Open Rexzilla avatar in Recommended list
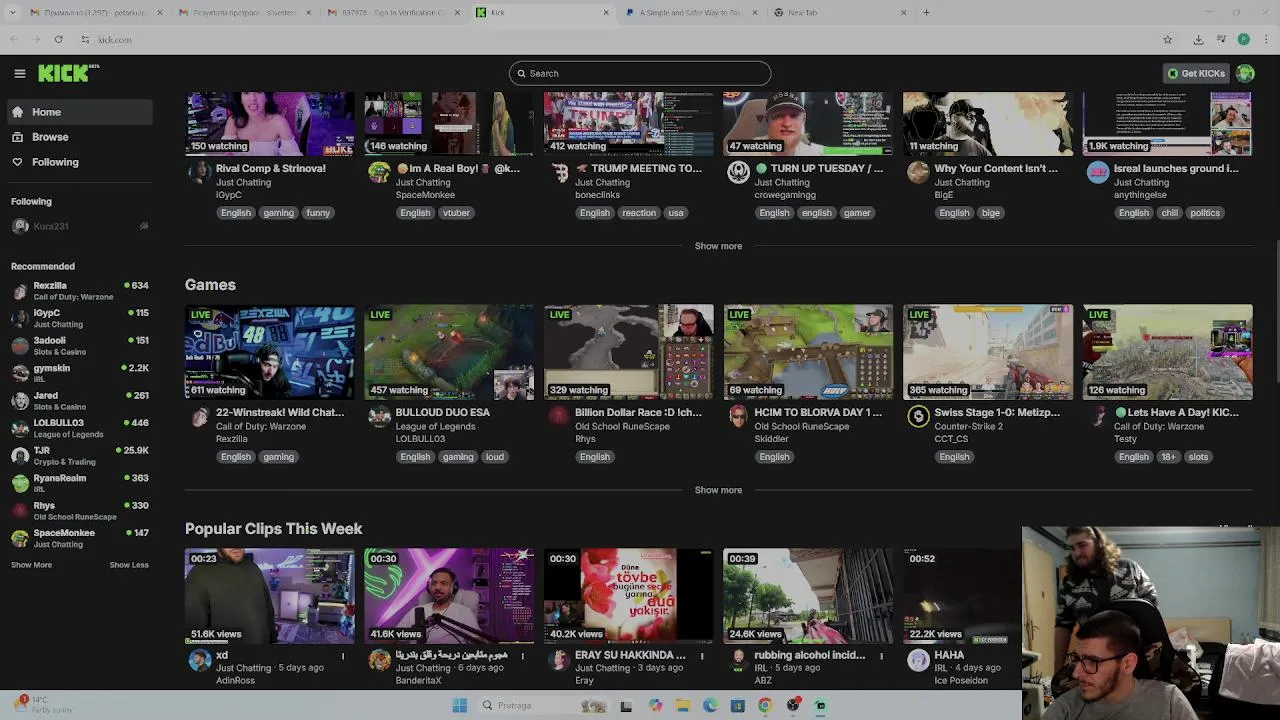The height and width of the screenshot is (720, 1280). coord(20,291)
